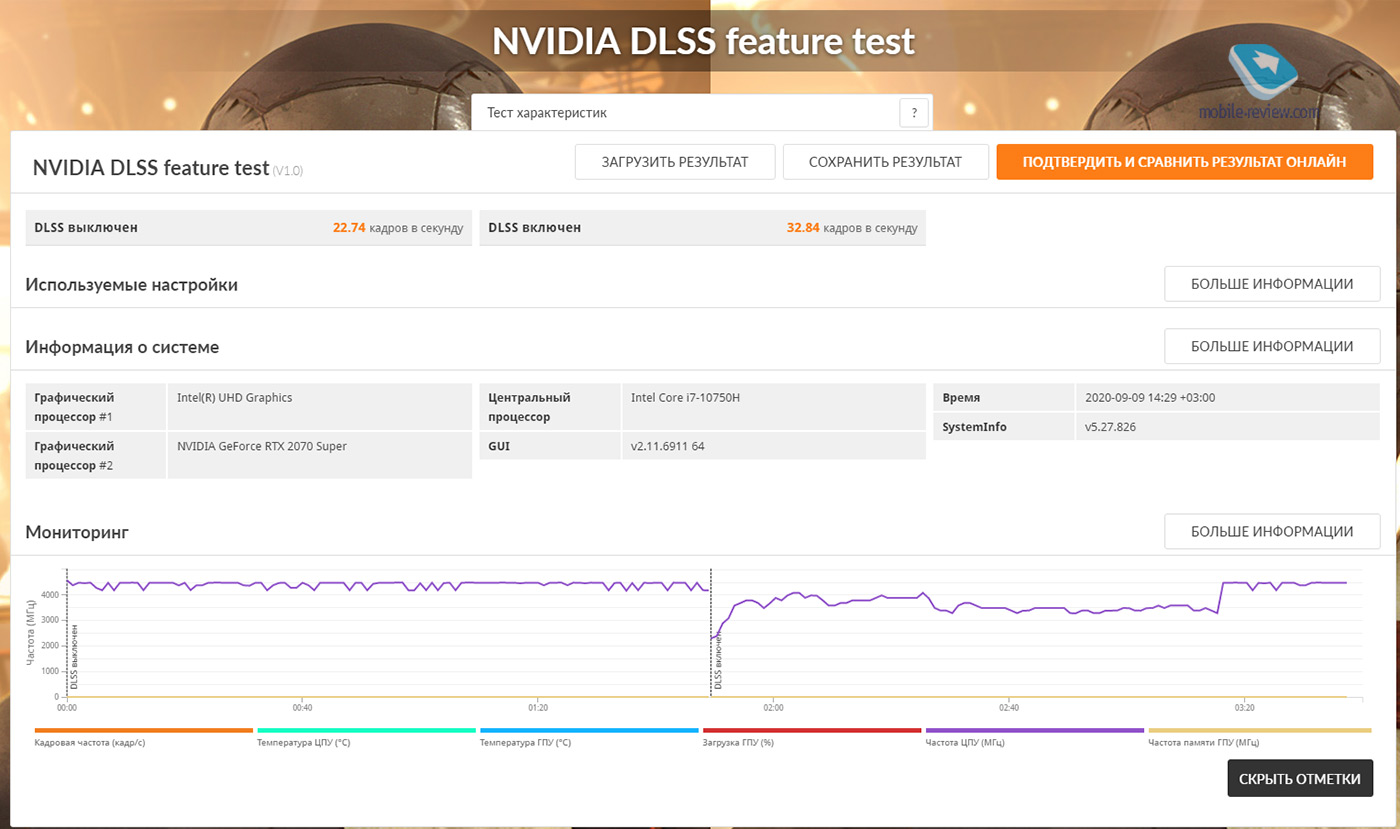Click ПОДТВЕРДИТЬ И СРАВНИТЬ РЕЗУЛЬТАТ ОНЛАЙН button
1400x829 pixels.
(1184, 162)
